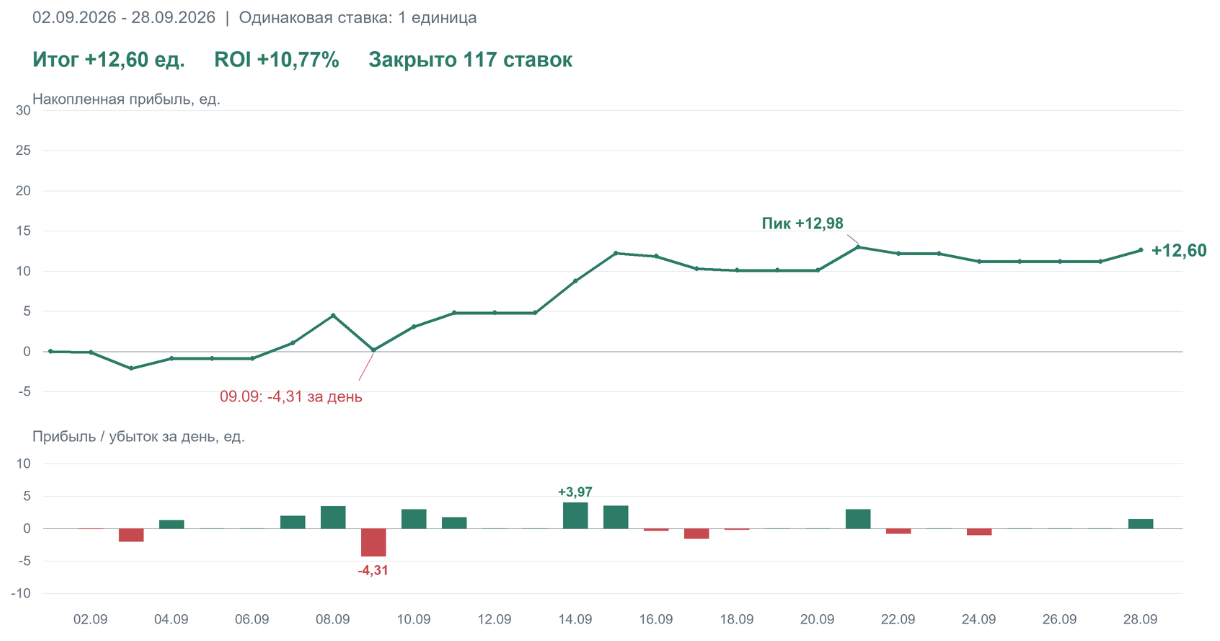The height and width of the screenshot is (641, 1220).
Task: Click the red bar for 17.09
Action: click(697, 533)
